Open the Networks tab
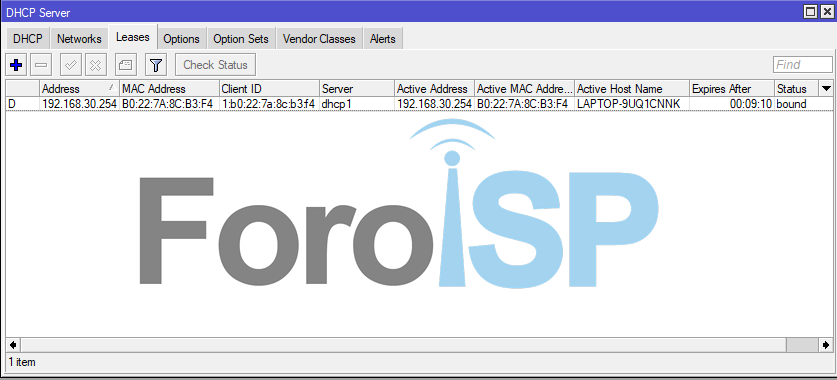The height and width of the screenshot is (380, 837). click(x=79, y=39)
